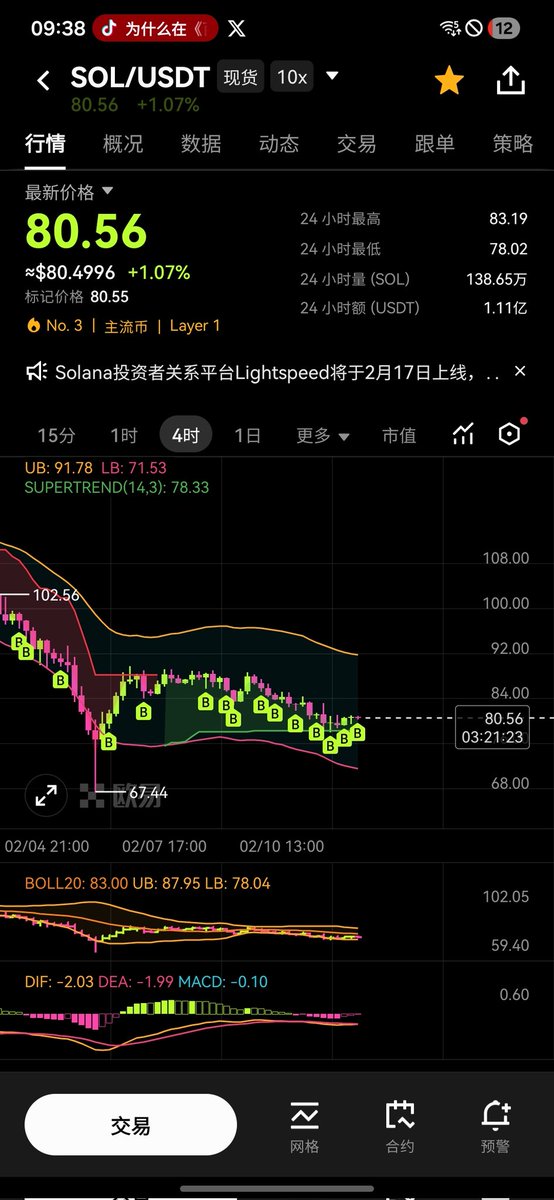Tap the X app status bar icon
The width and height of the screenshot is (554, 1200).
click(237, 28)
